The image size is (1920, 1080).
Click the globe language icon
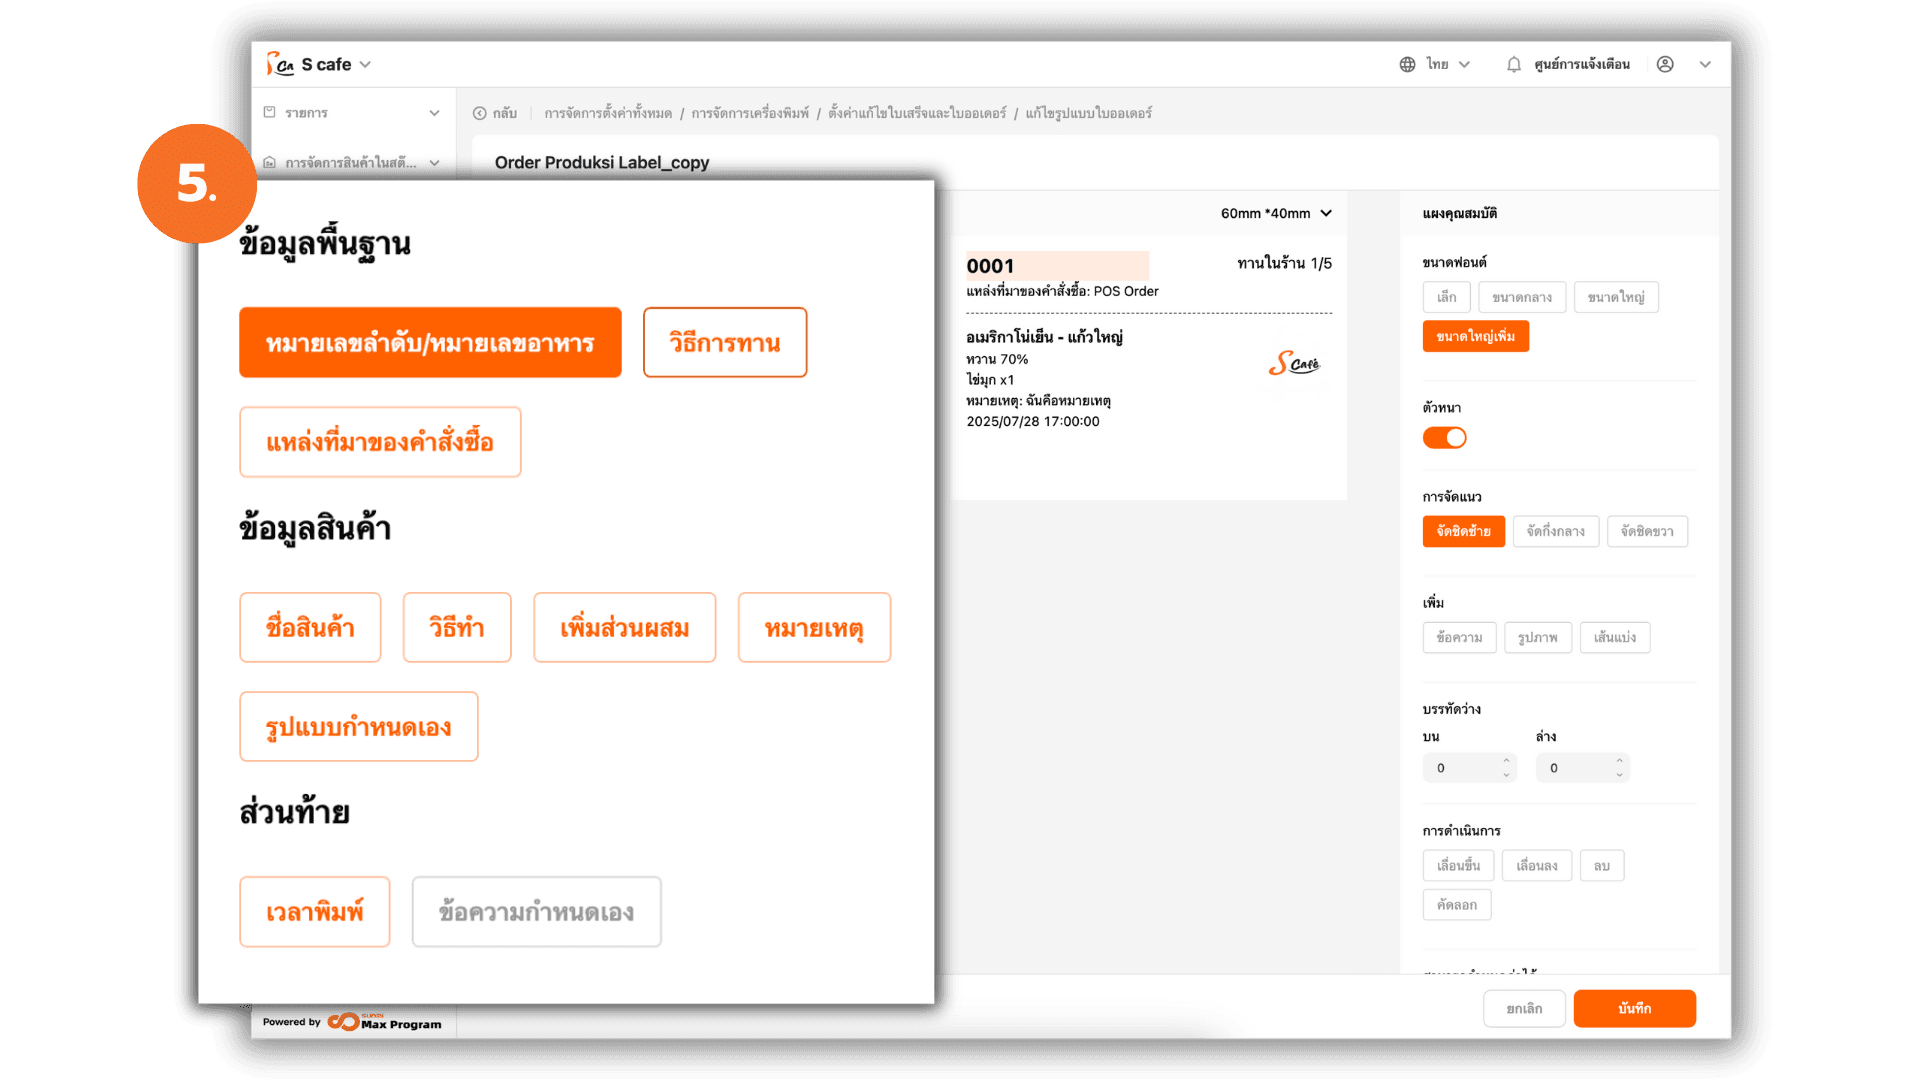(x=1407, y=64)
